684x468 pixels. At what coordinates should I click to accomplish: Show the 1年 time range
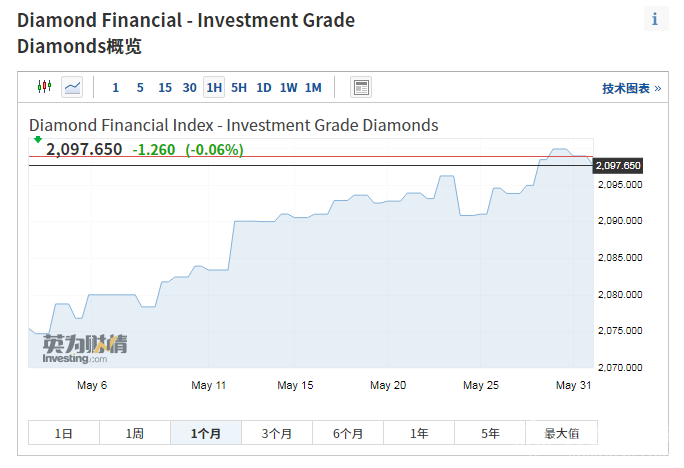coord(419,433)
